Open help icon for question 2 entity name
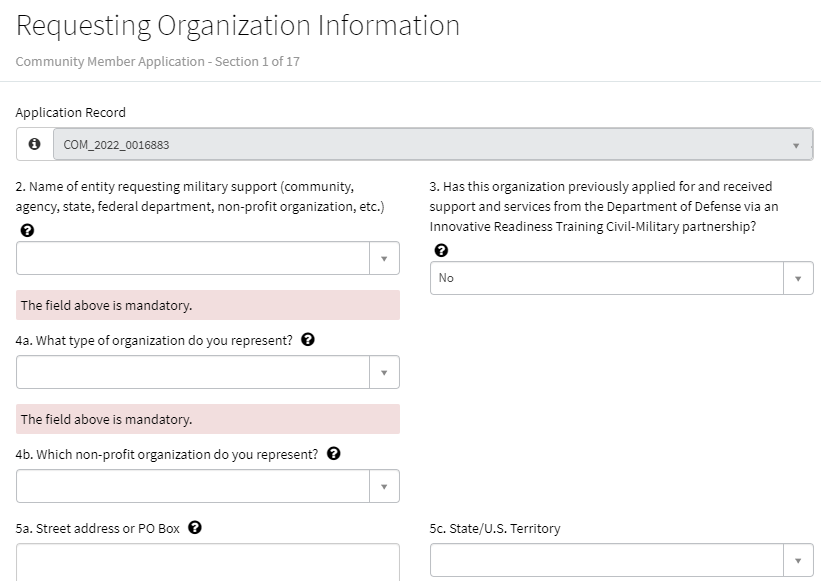821x581 pixels. pos(26,230)
